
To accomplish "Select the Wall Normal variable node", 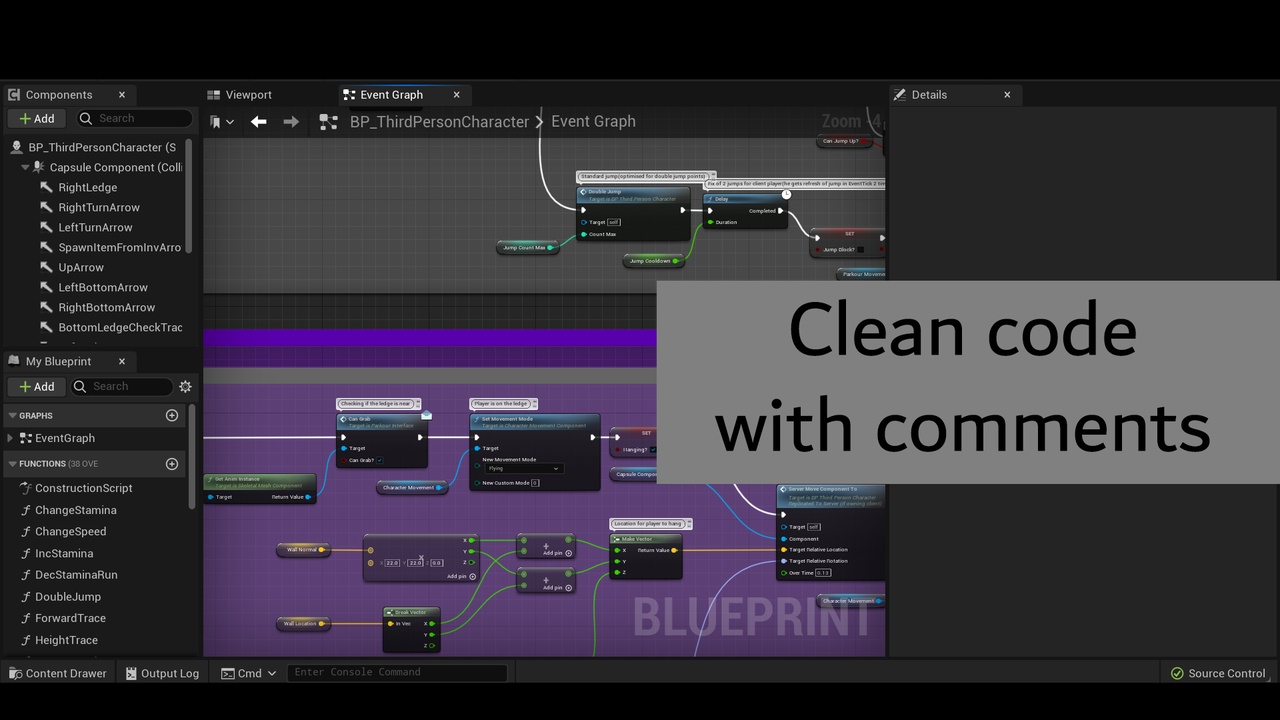I will click(303, 550).
